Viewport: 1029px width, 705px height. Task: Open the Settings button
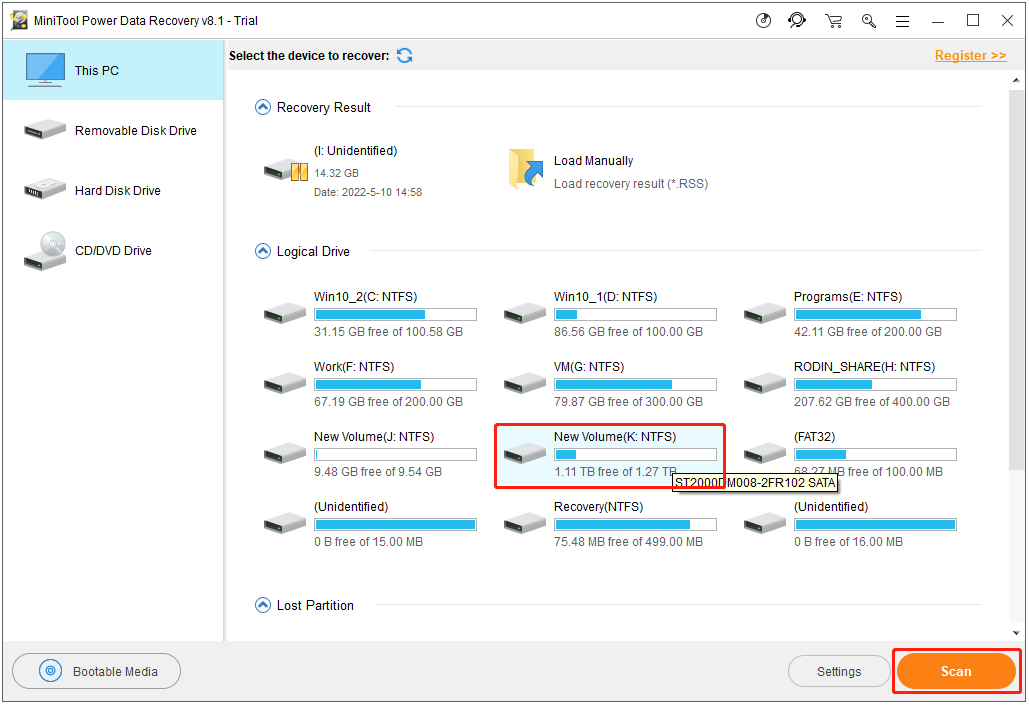[839, 672]
